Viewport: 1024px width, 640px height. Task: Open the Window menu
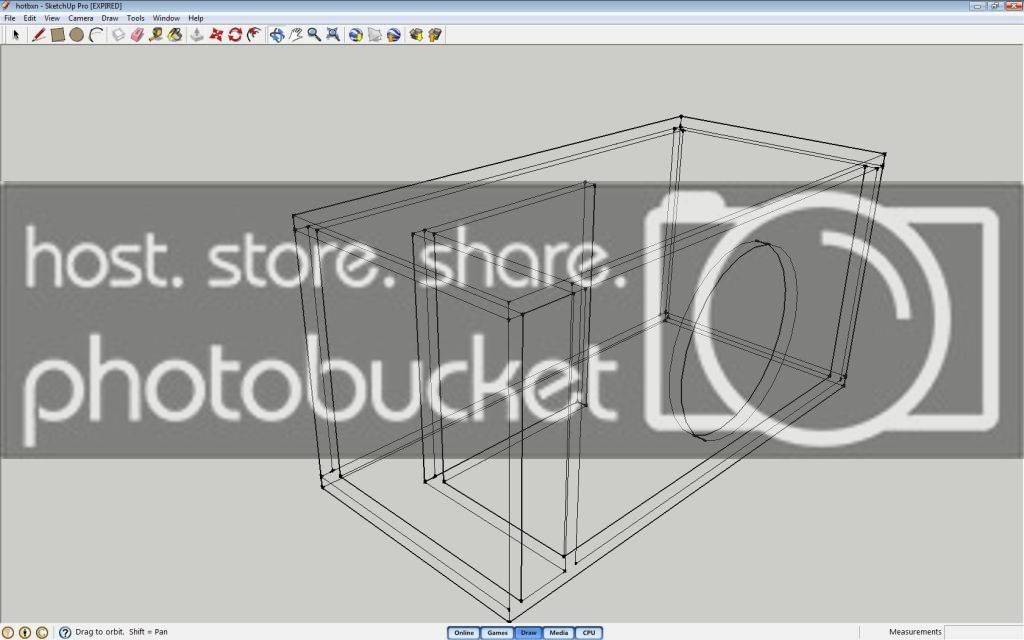click(166, 18)
